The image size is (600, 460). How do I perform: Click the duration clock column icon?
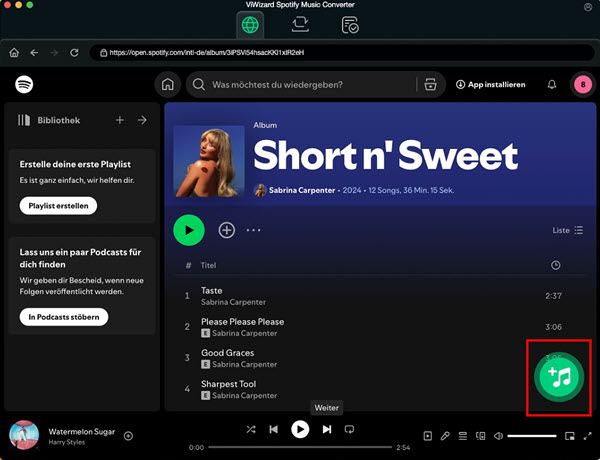coord(556,265)
